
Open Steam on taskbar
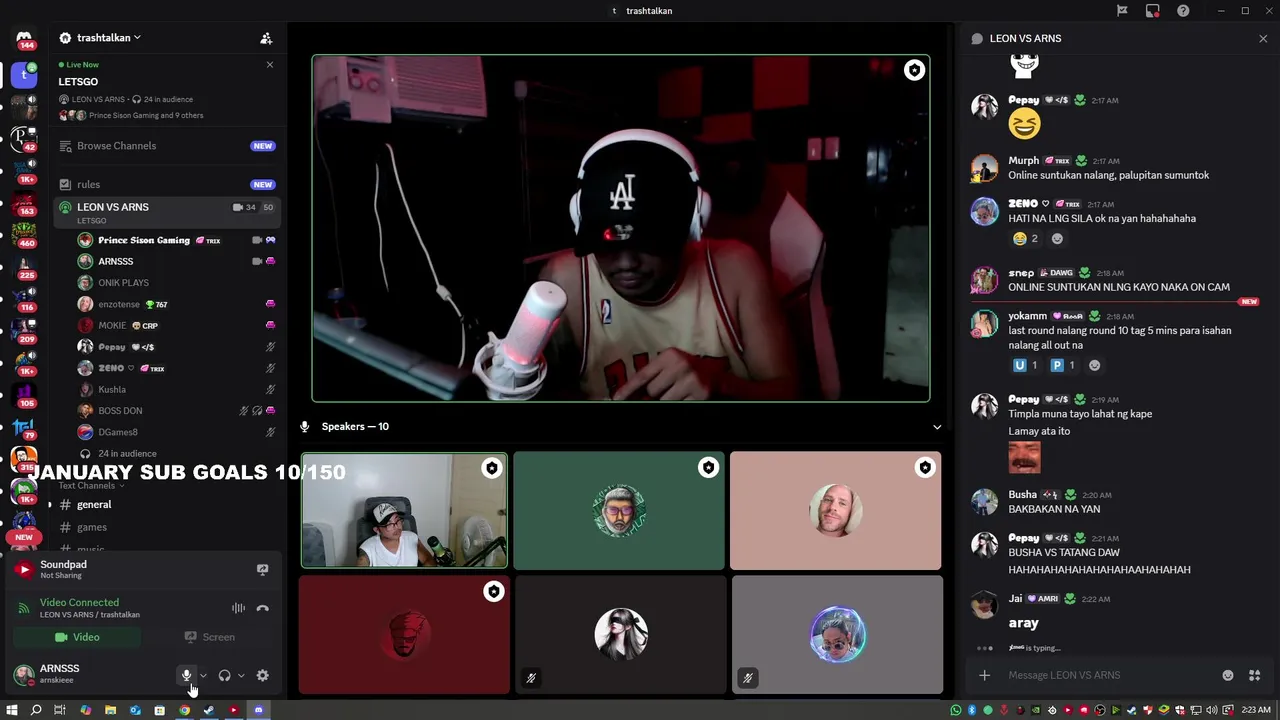pyautogui.click(x=209, y=710)
